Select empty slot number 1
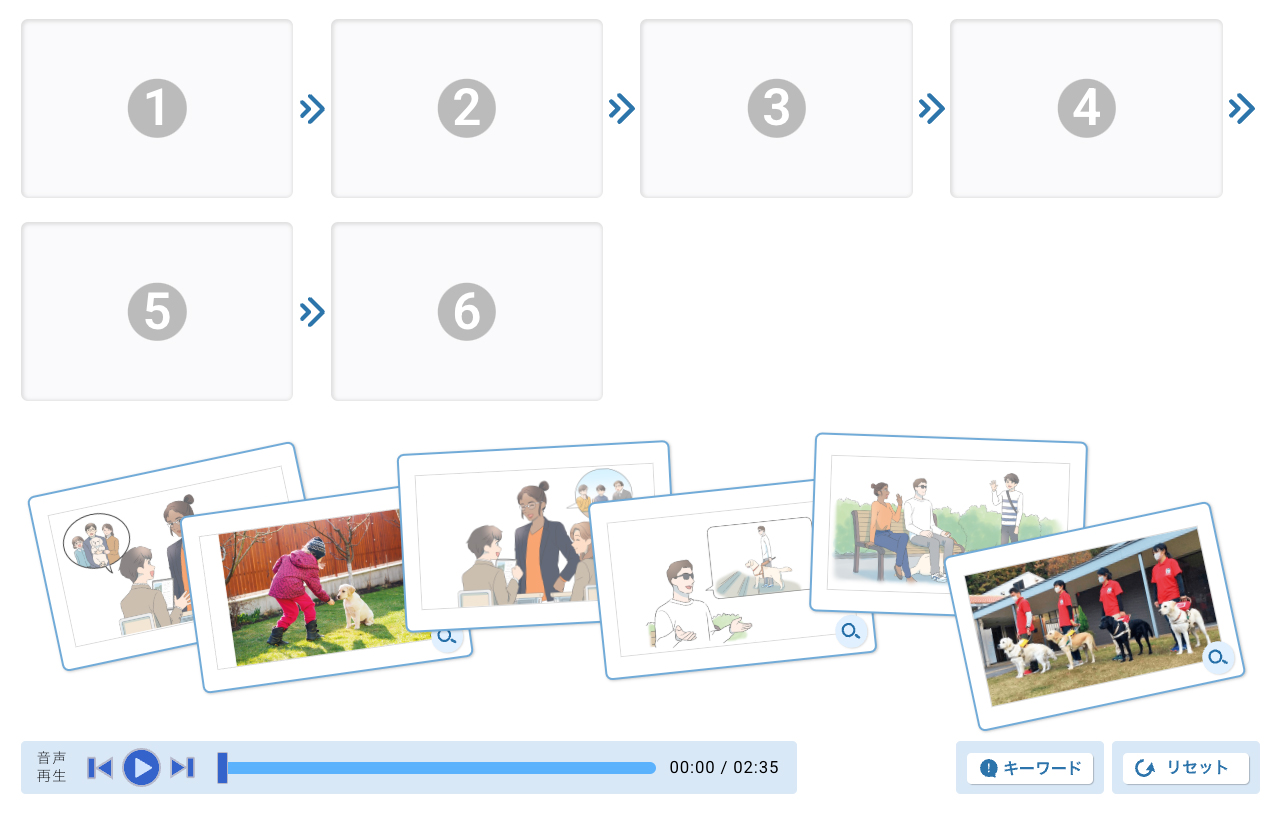This screenshot has height=814, width=1280. click(157, 108)
